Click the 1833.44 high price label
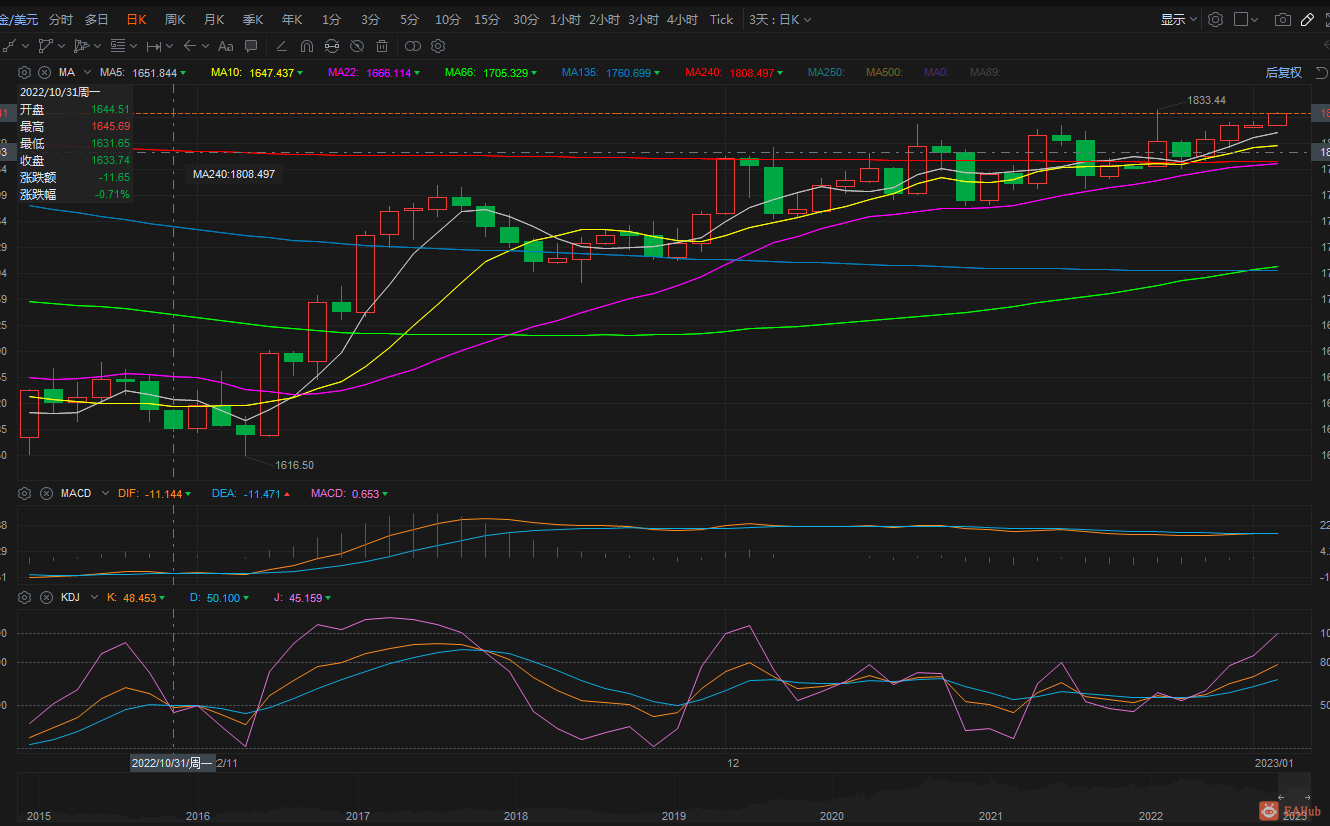This screenshot has width=1330, height=826. pyautogui.click(x=1206, y=100)
